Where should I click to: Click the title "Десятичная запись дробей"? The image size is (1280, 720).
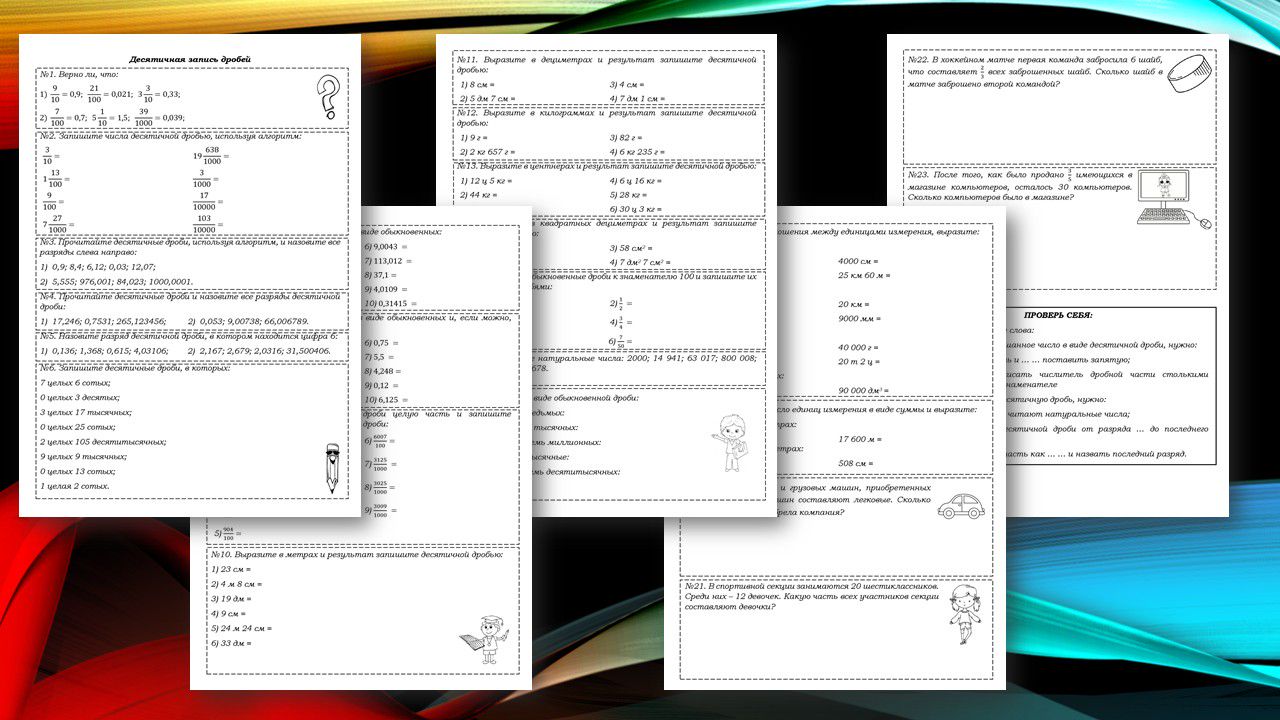[x=190, y=60]
